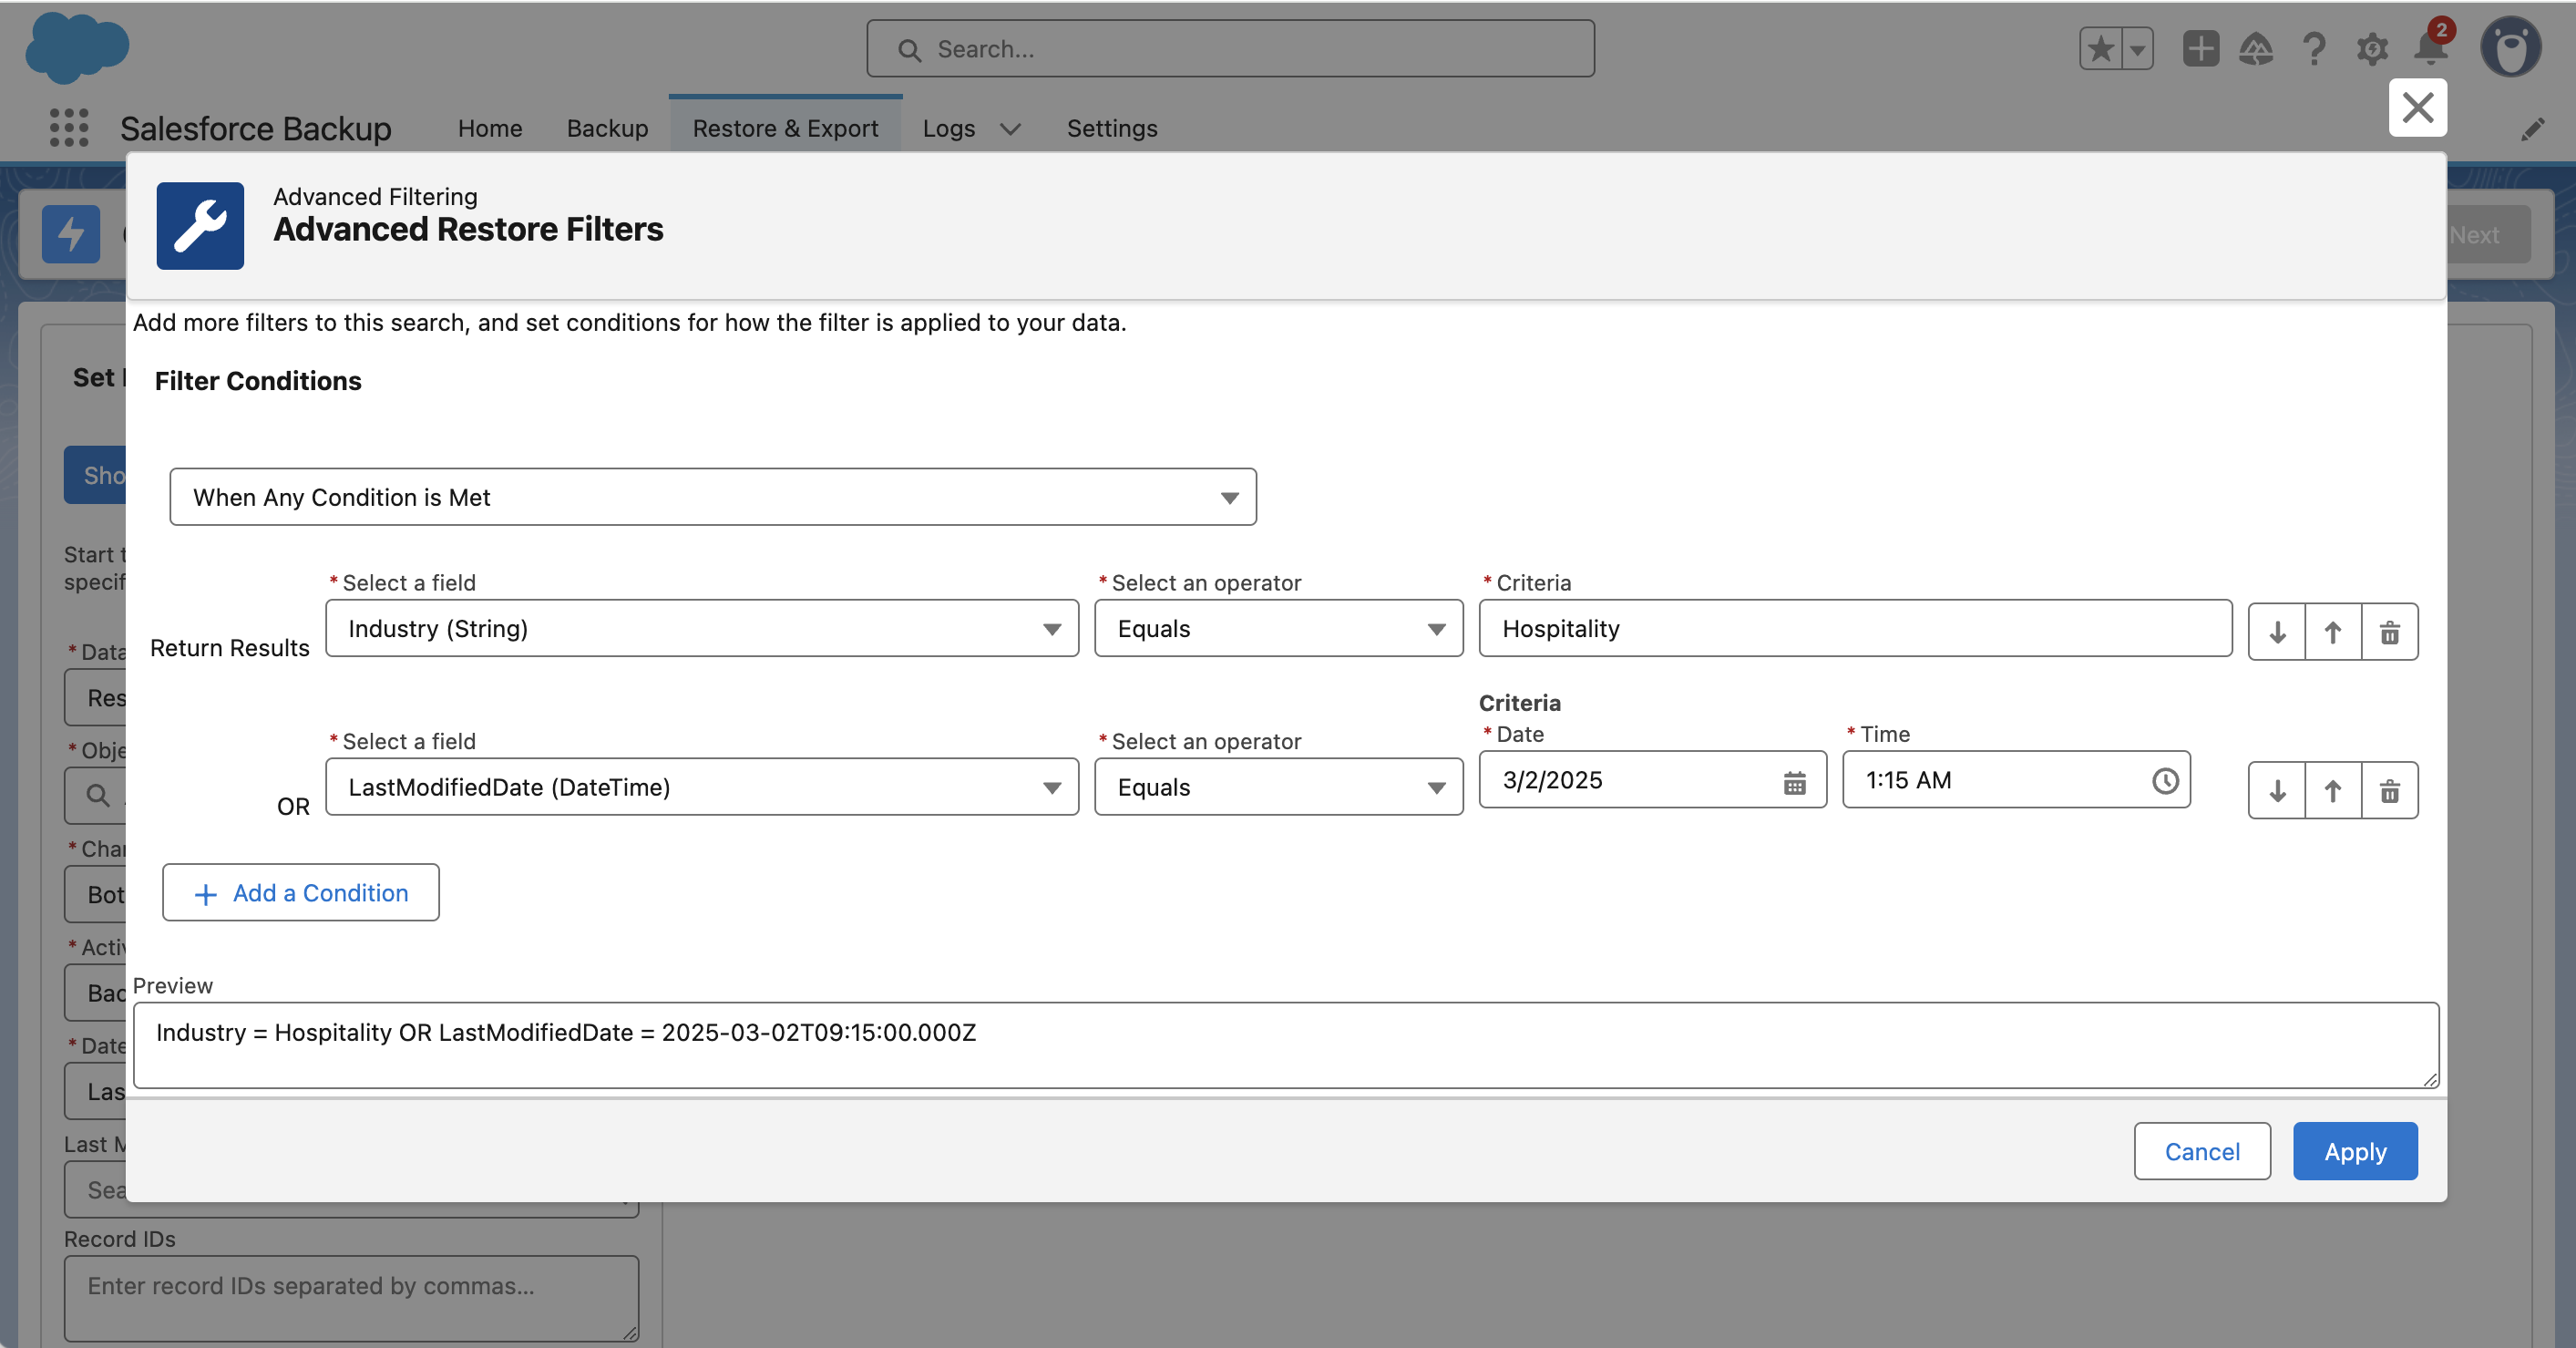
Task: Cancel the advanced filter dialog
Action: pyautogui.click(x=2202, y=1151)
